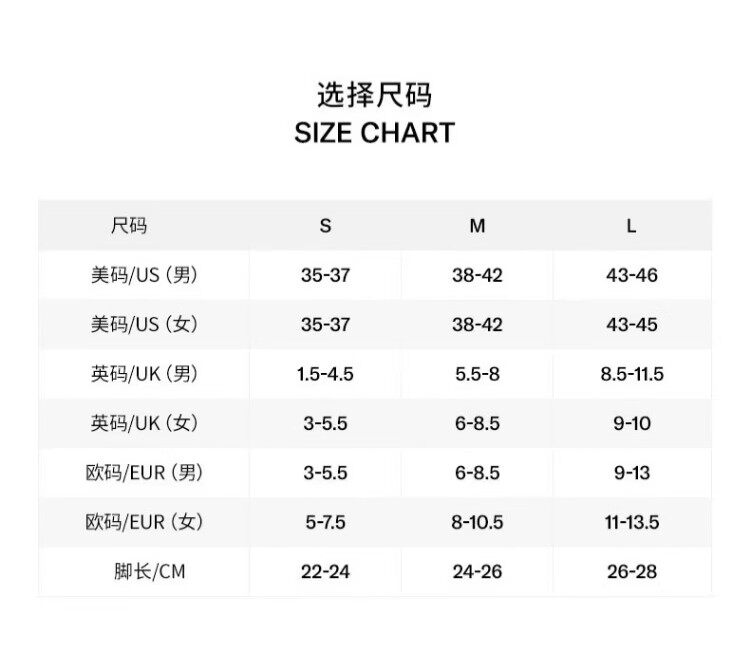Viewport: 750px width, 664px height.
Task: Click the SIZE CHART heading
Action: coord(374,133)
